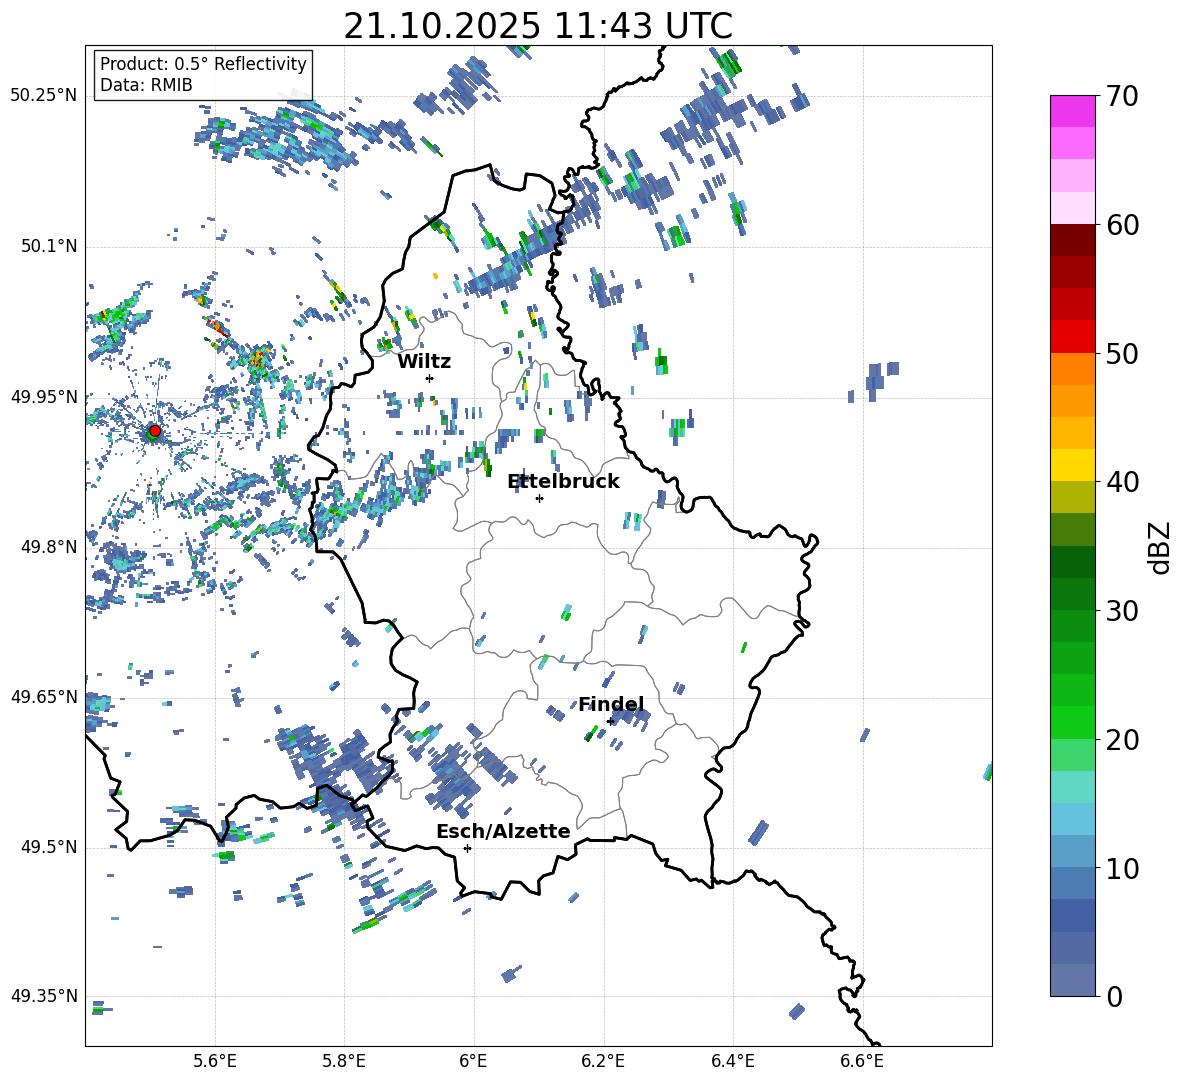Click the Product 0.5° Reflectivity text
This screenshot has height=1081, width=1184.
coord(203,64)
